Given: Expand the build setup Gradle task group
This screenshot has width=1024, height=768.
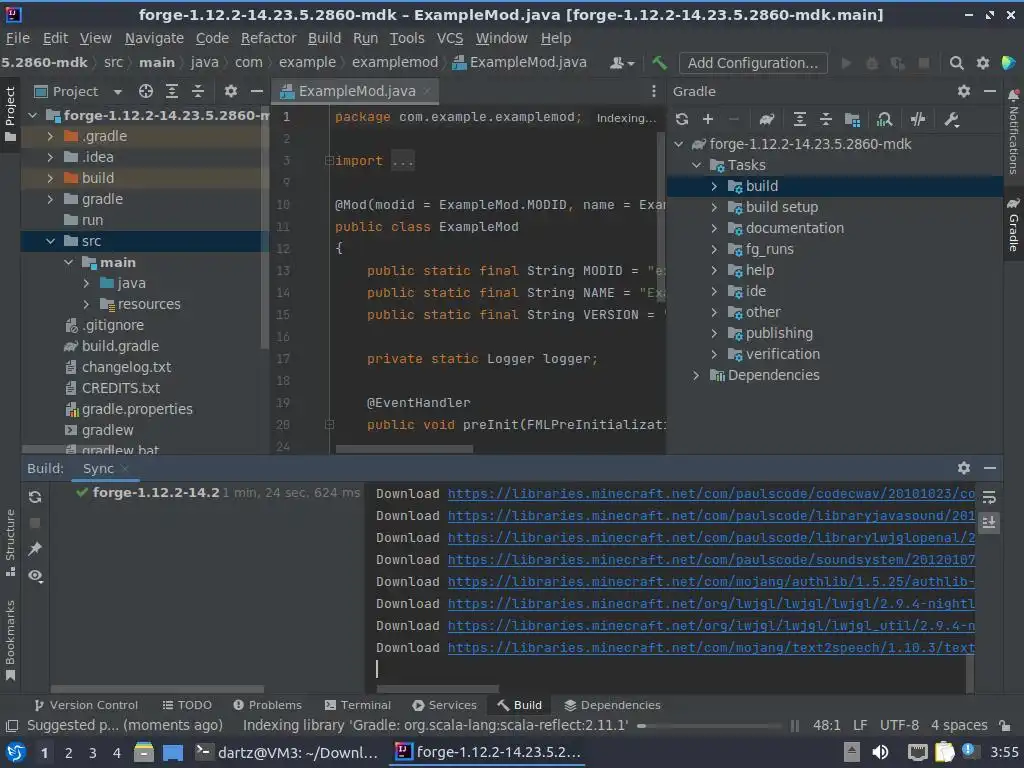Looking at the screenshot, I should point(714,207).
